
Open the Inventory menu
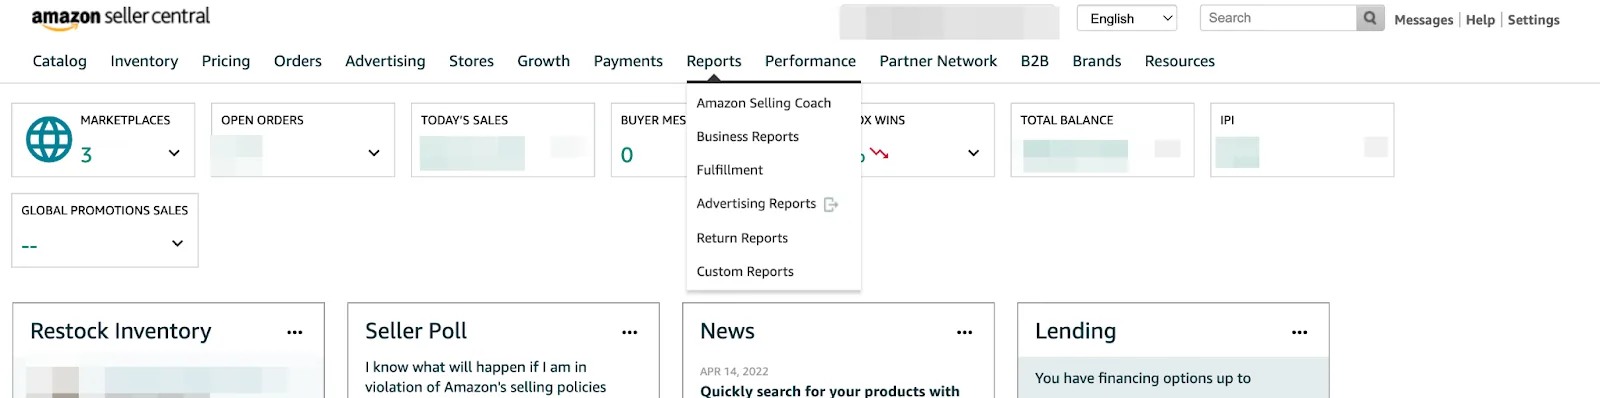[x=144, y=61]
